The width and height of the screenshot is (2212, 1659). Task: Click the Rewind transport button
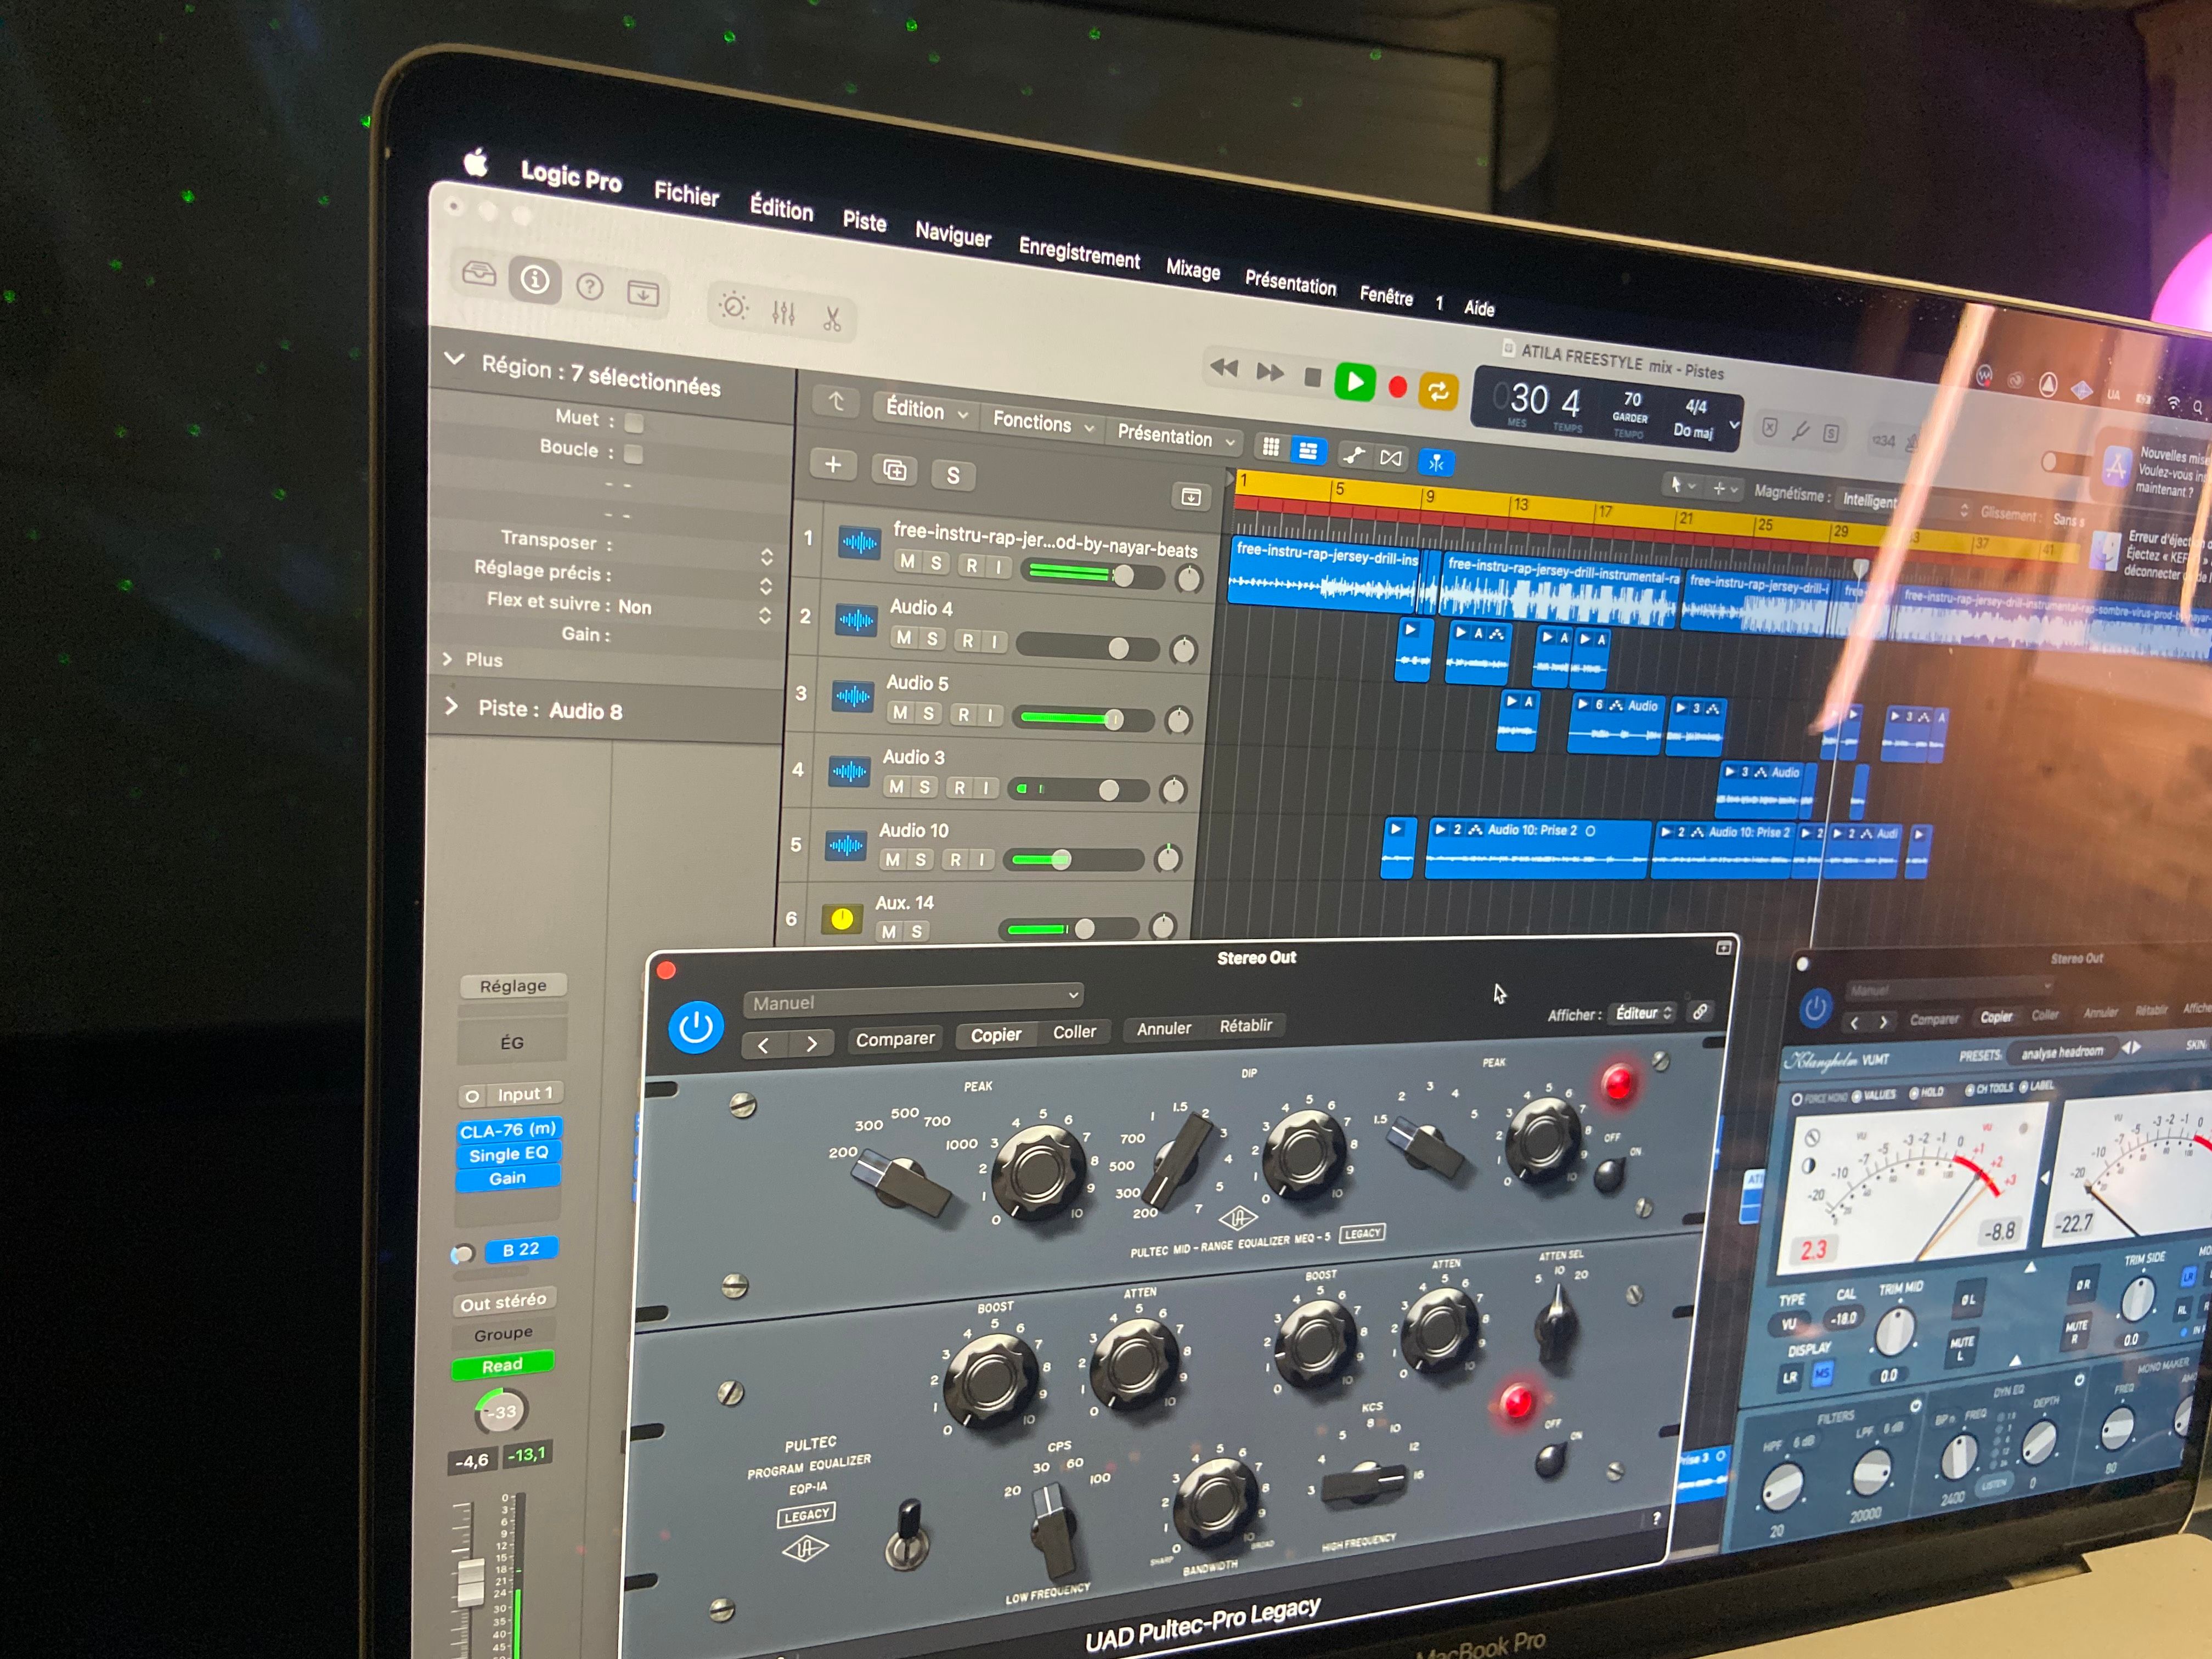tap(1224, 367)
